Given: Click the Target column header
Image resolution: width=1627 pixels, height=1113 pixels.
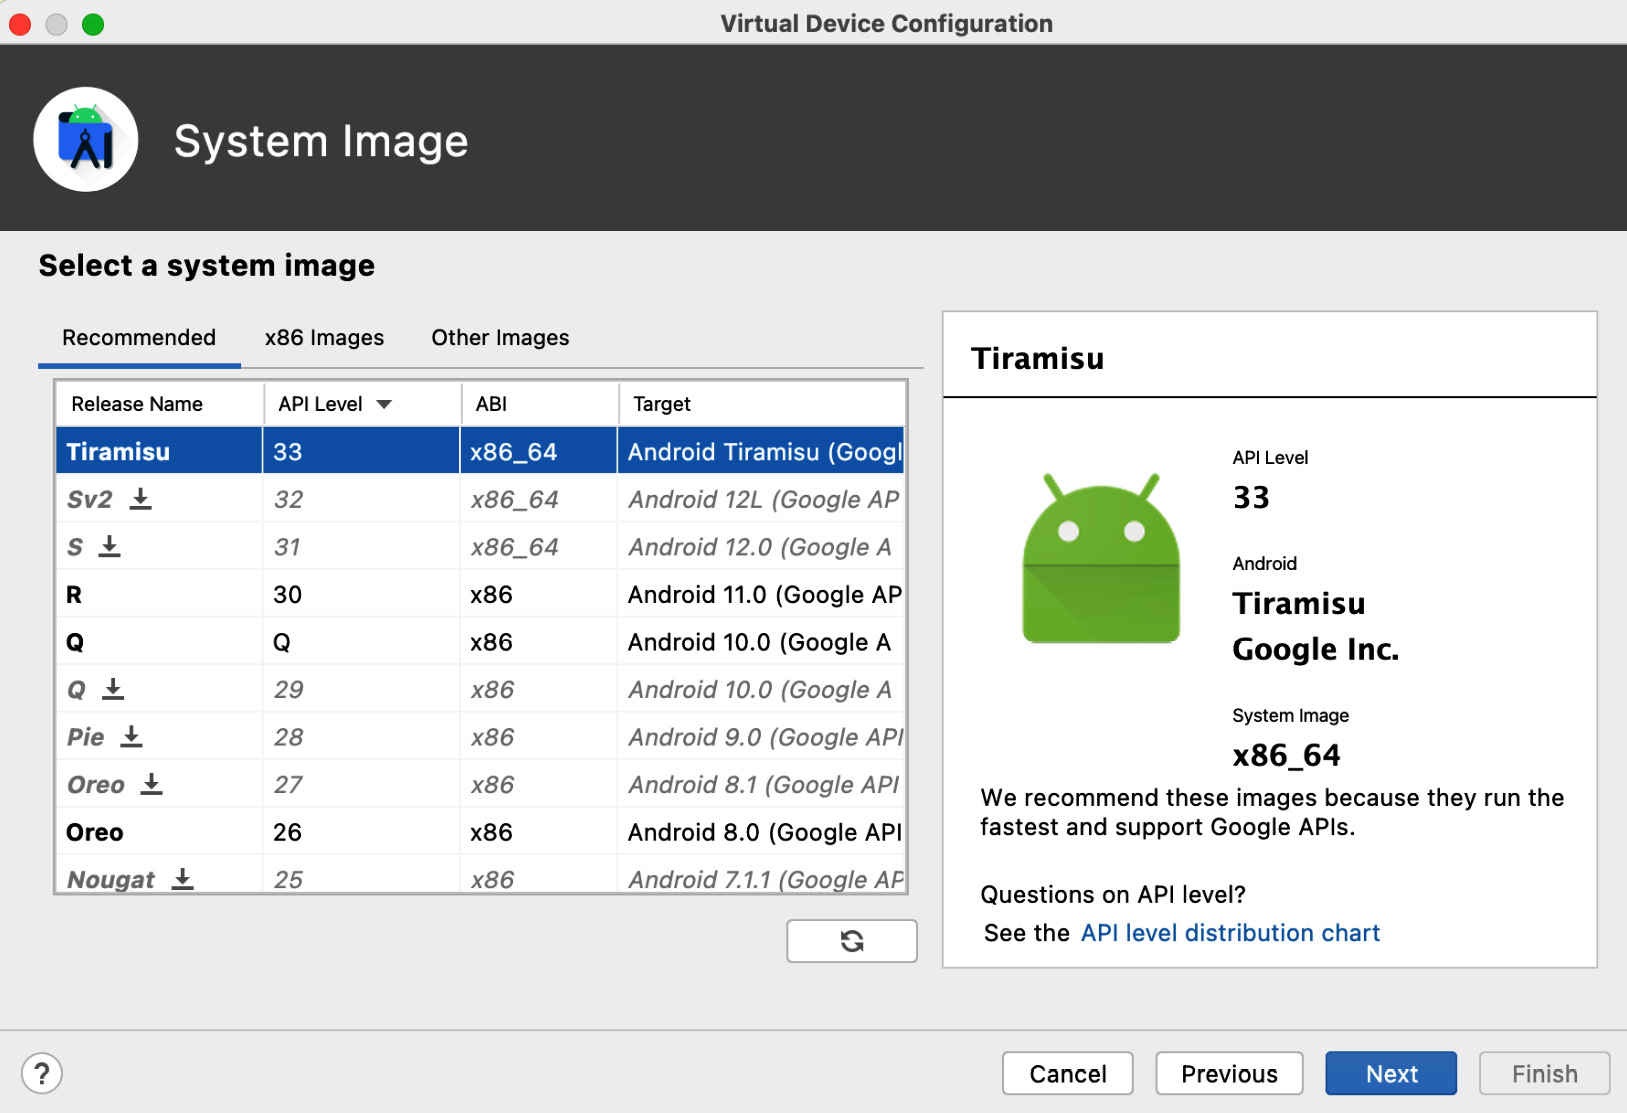Looking at the screenshot, I should point(762,404).
